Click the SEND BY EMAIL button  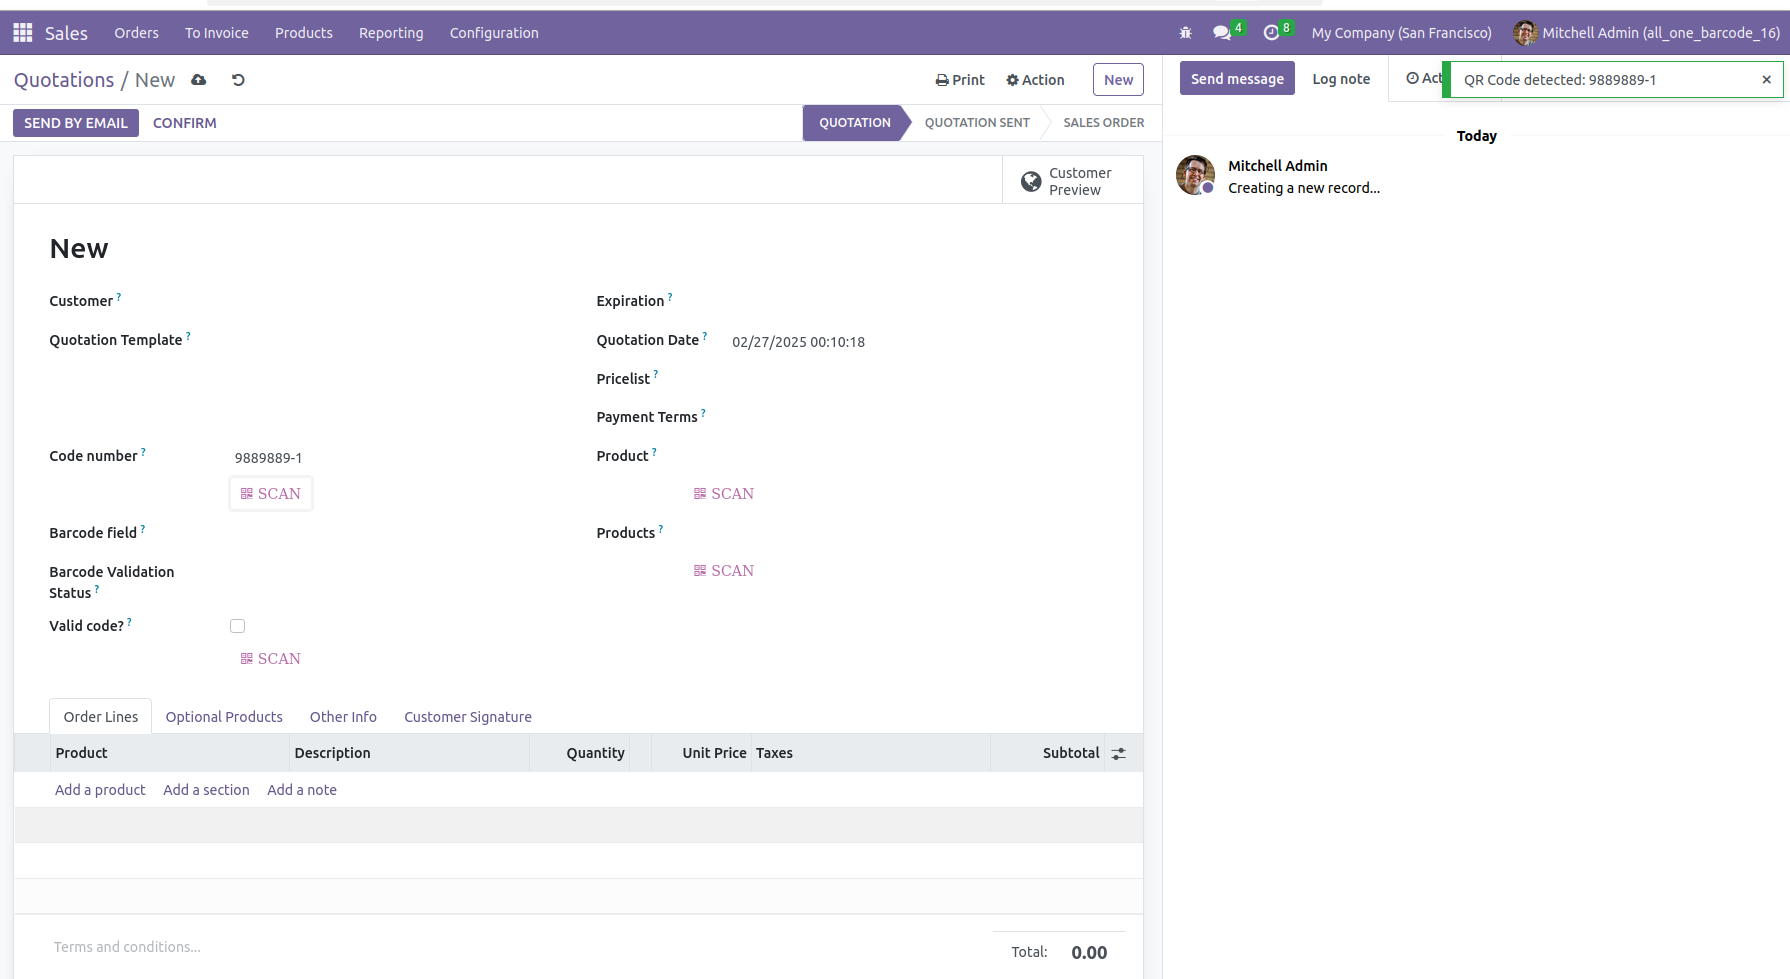point(76,123)
